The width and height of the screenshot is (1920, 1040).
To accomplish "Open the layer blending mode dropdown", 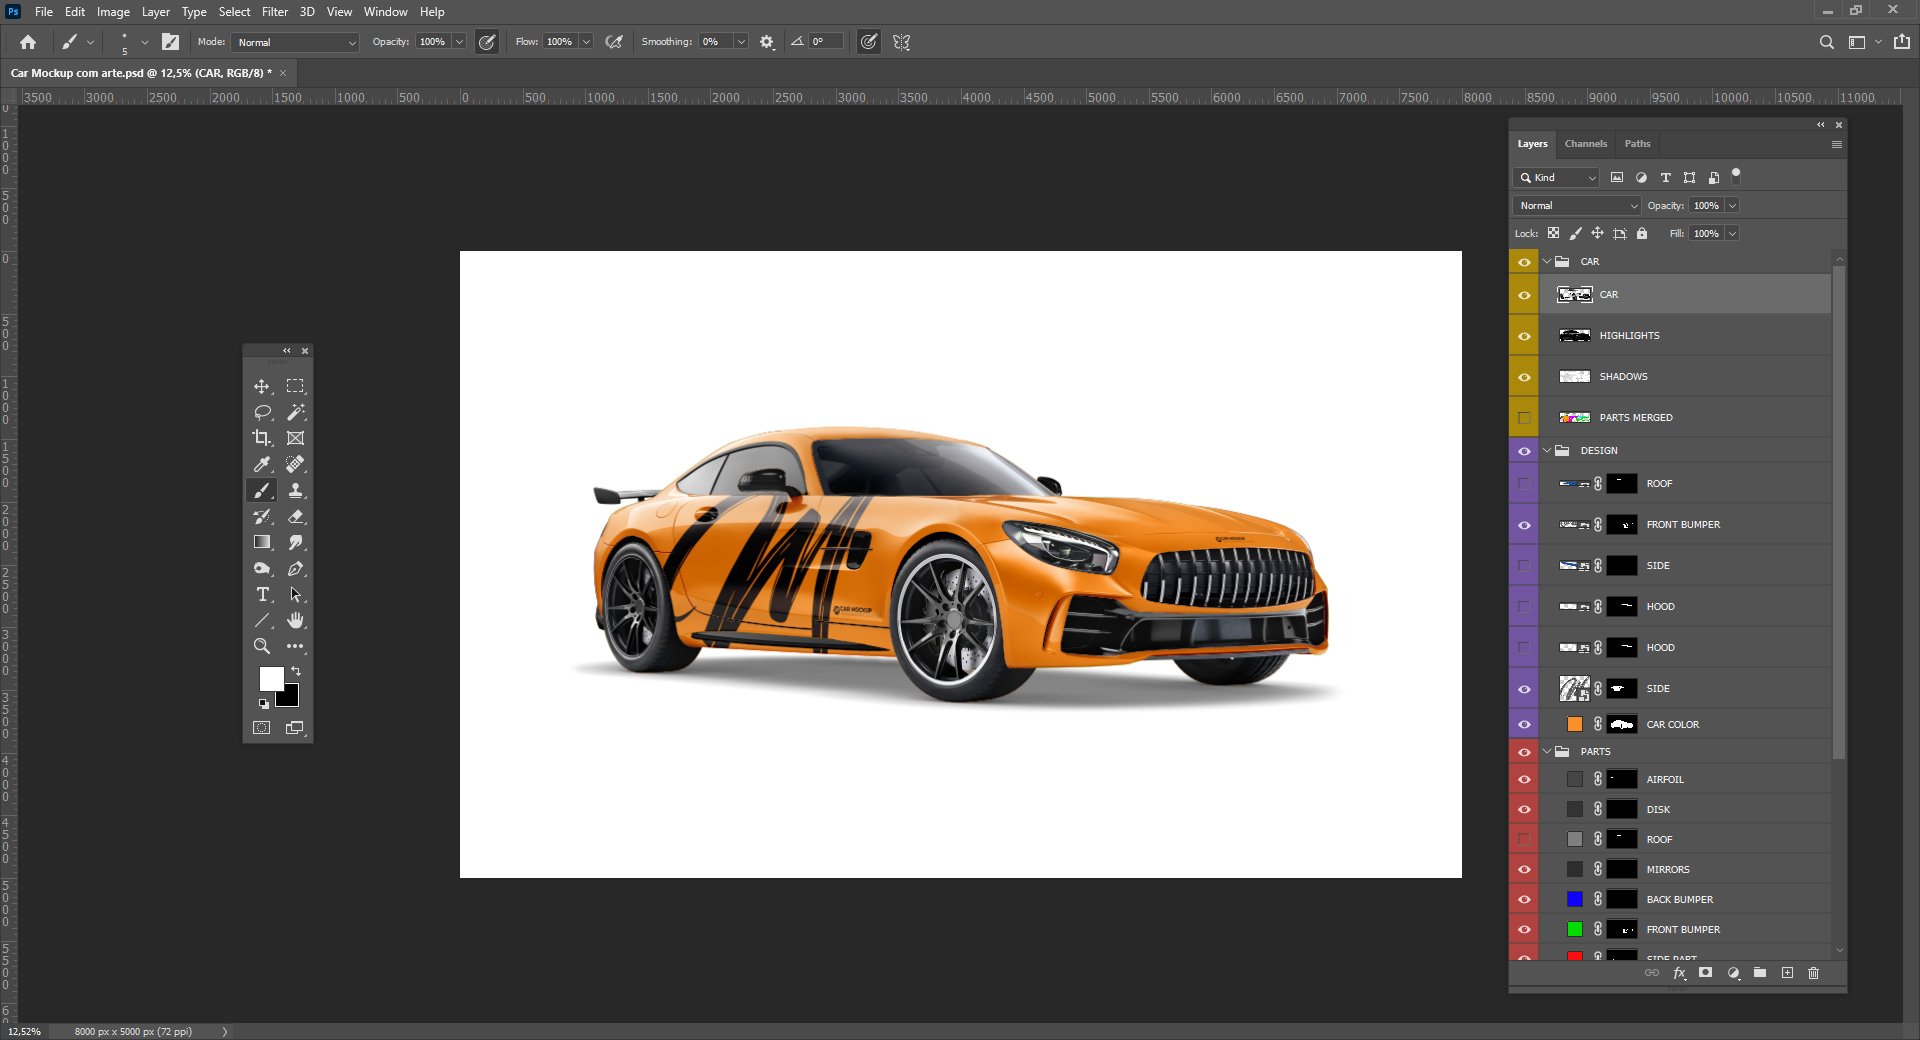I will pos(1576,205).
